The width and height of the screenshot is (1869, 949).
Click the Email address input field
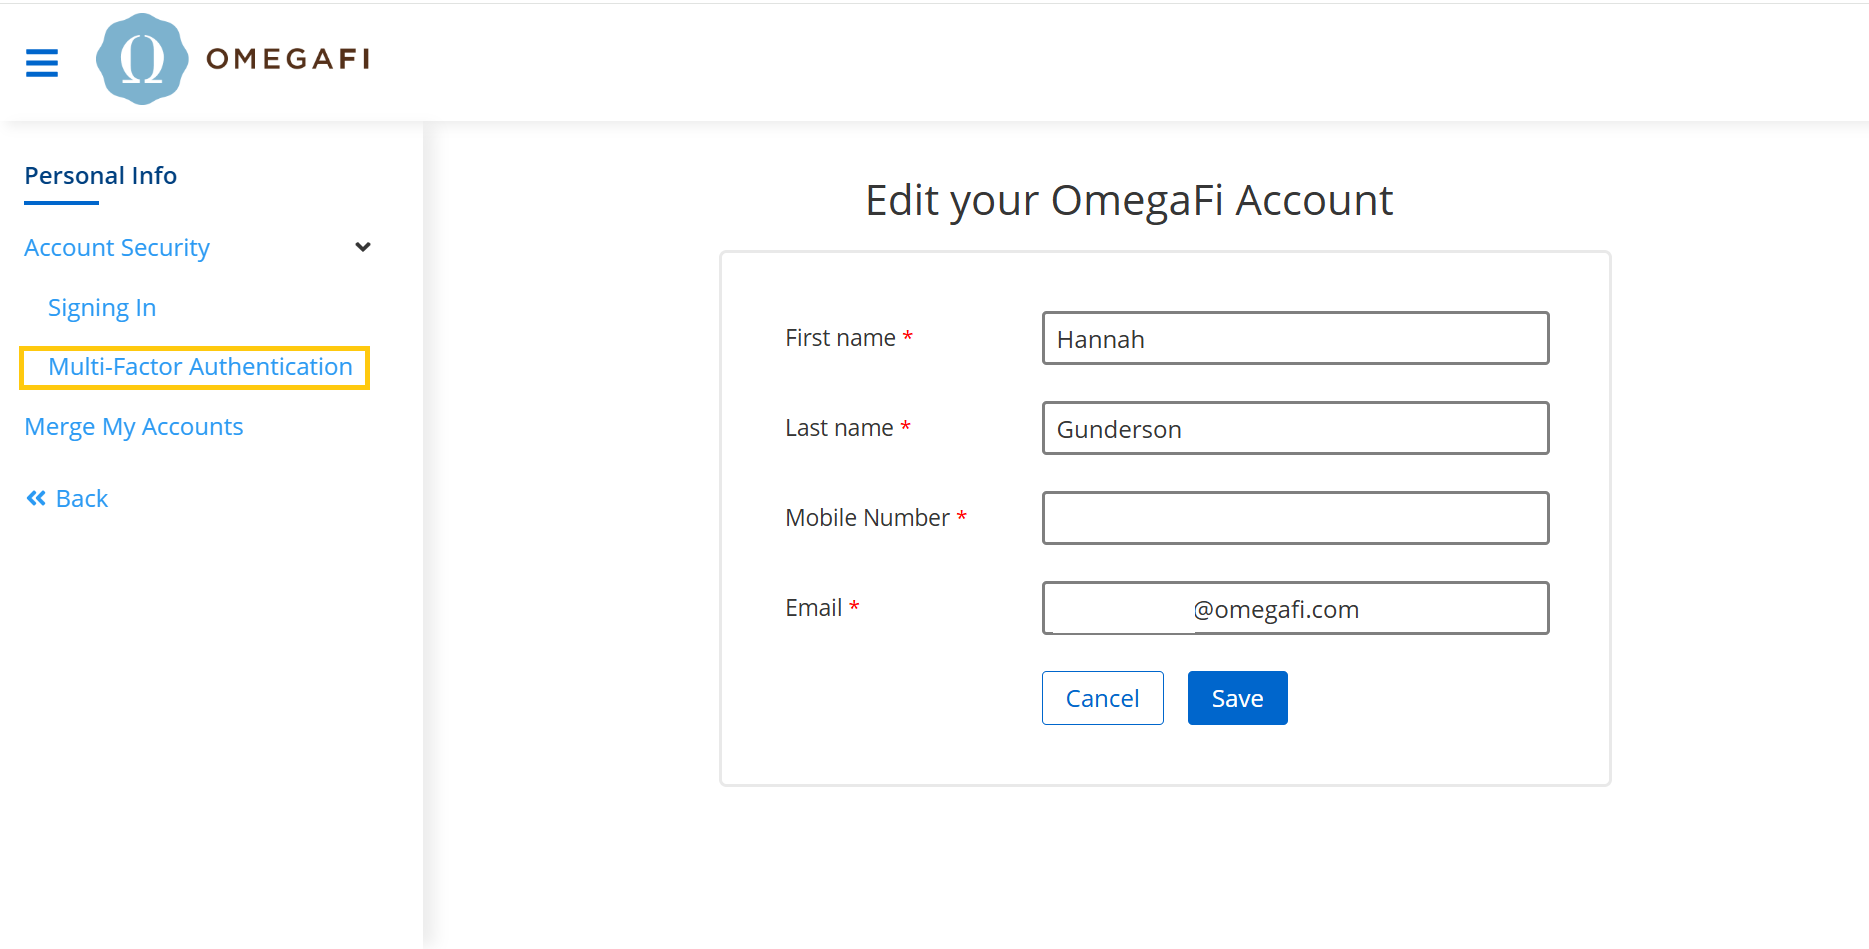tap(1295, 609)
